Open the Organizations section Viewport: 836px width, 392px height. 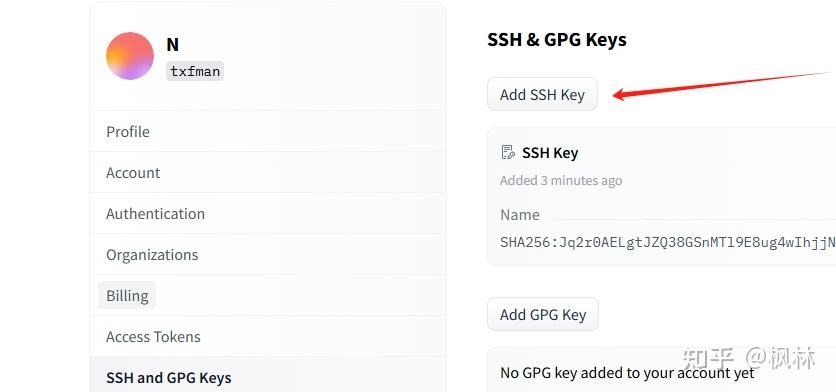click(268, 255)
